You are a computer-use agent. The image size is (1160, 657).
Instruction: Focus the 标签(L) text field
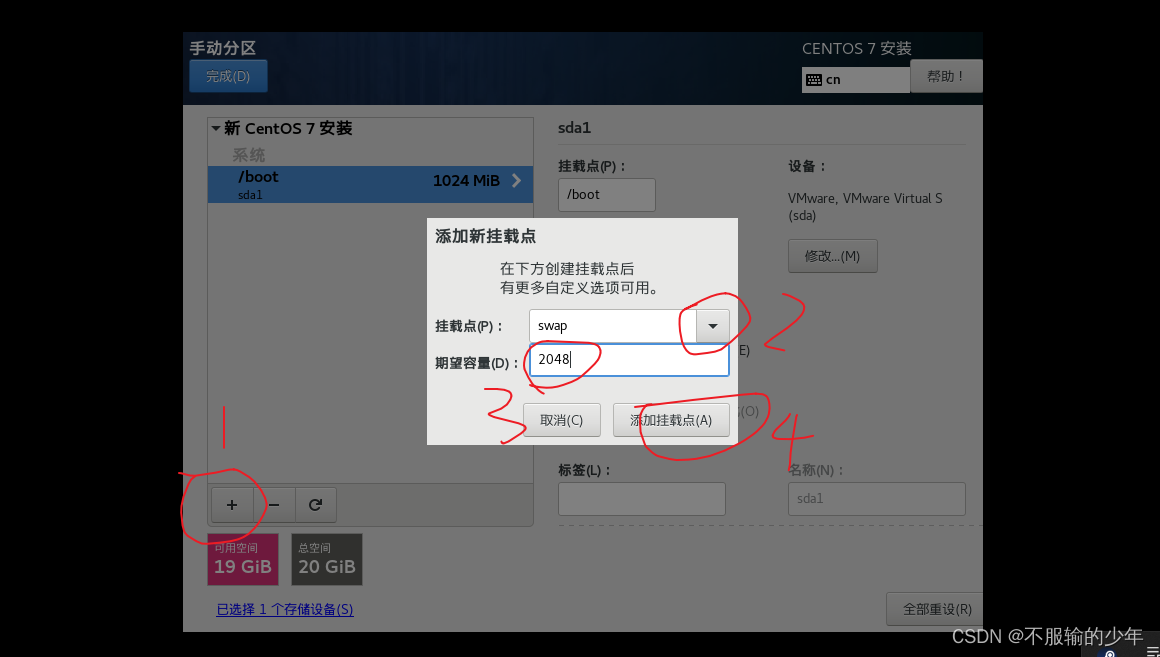[641, 499]
